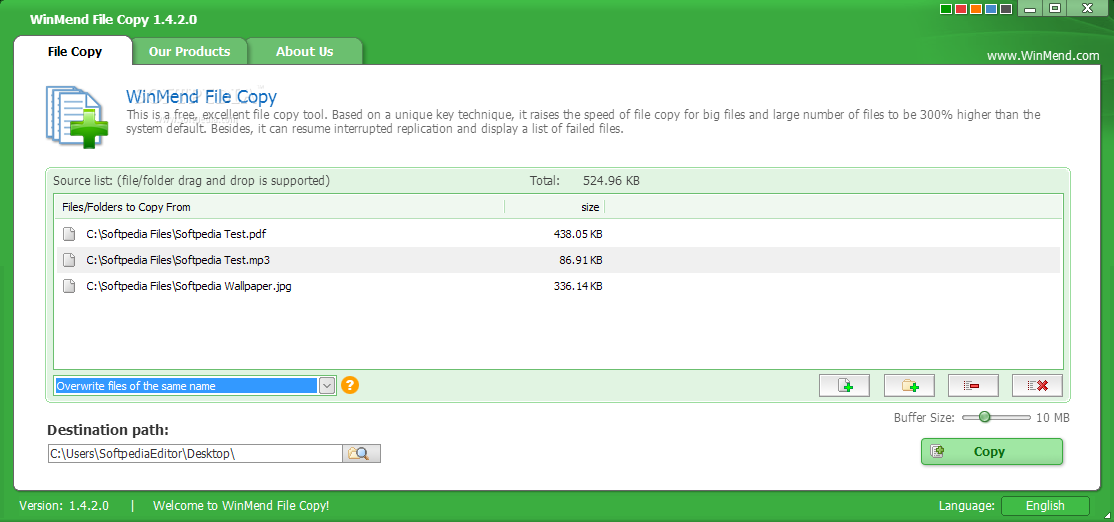Adjust the Buffer Size slider handle
This screenshot has width=1114, height=522.
coord(984,418)
